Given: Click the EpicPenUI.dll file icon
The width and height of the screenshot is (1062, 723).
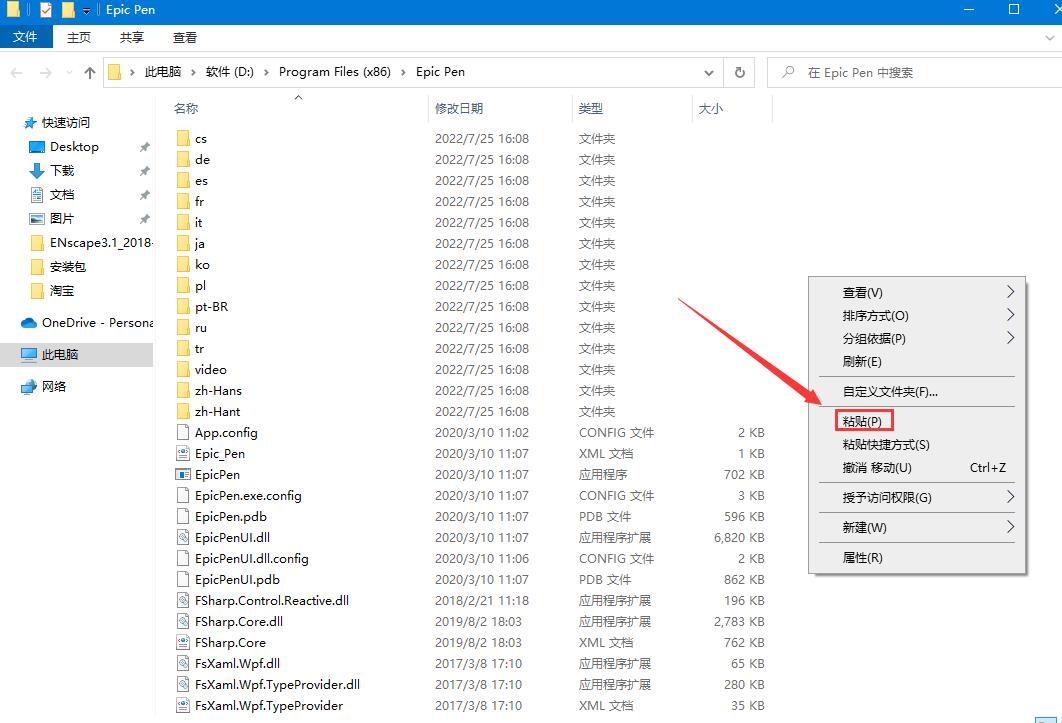Looking at the screenshot, I should [183, 538].
